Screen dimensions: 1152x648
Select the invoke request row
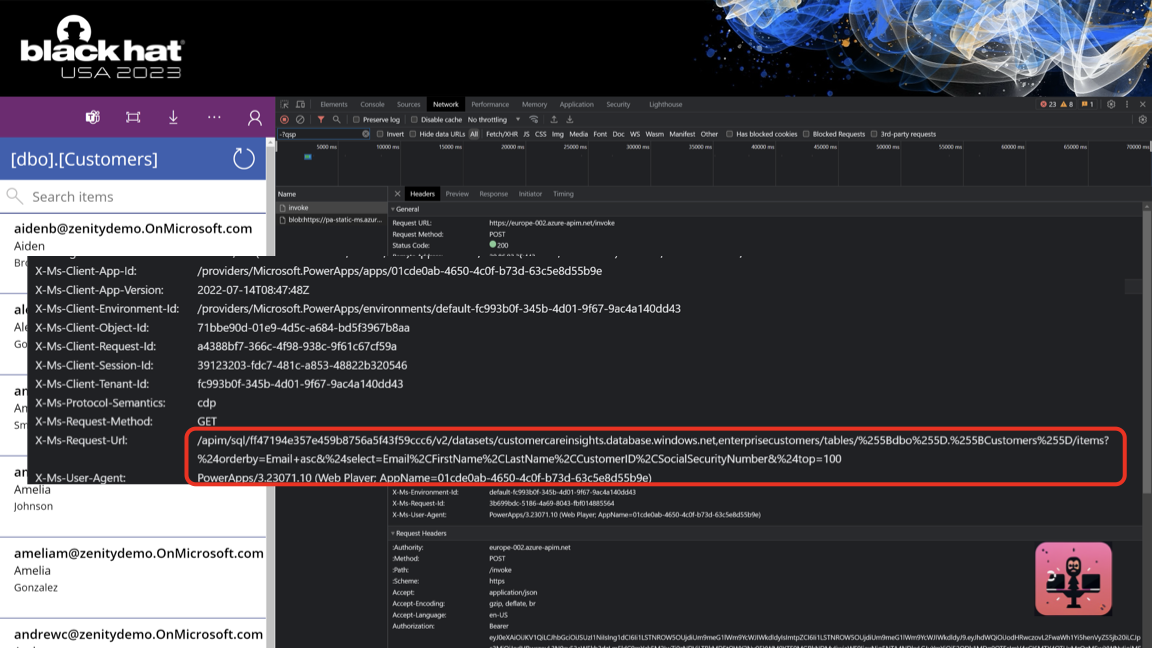[x=331, y=208]
